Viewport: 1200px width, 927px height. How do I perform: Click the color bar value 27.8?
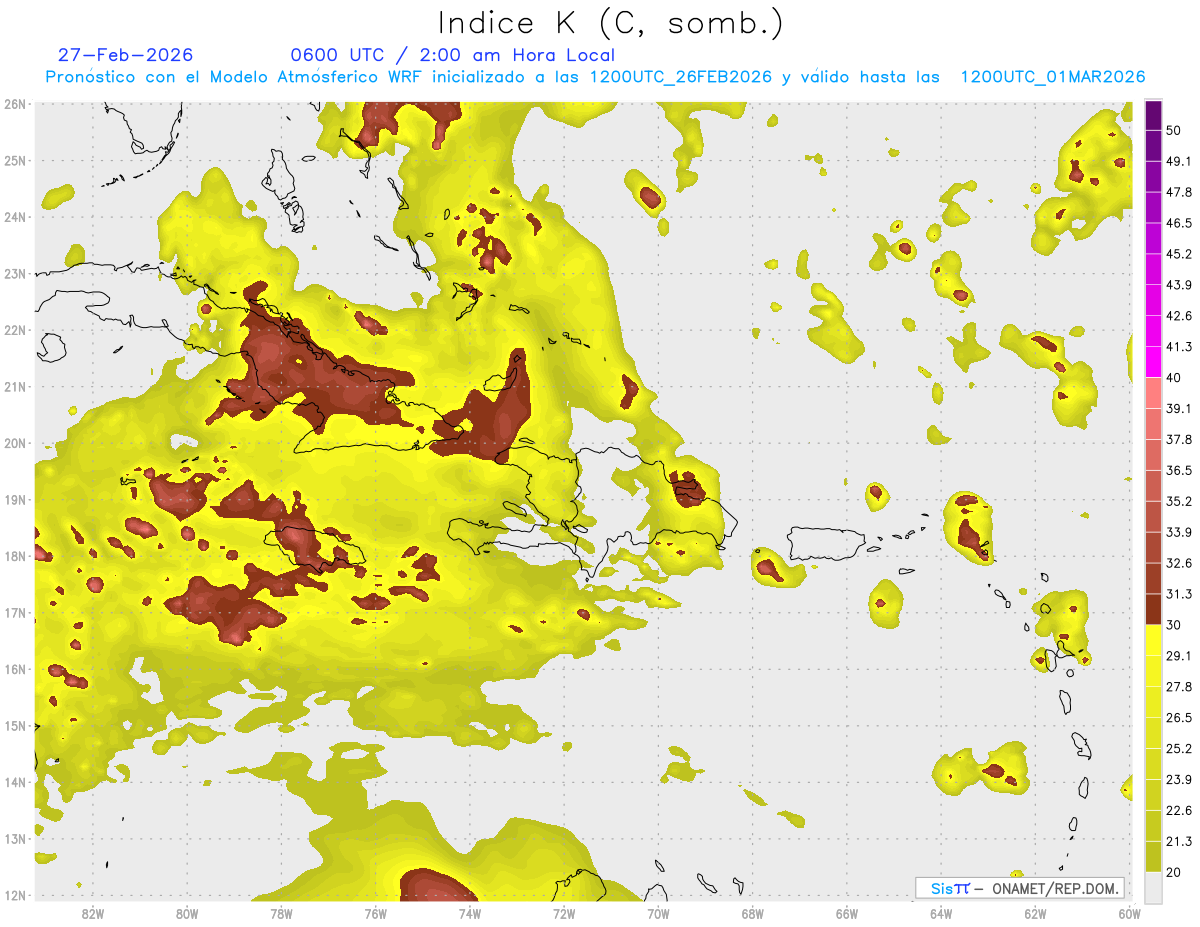pos(1179,687)
